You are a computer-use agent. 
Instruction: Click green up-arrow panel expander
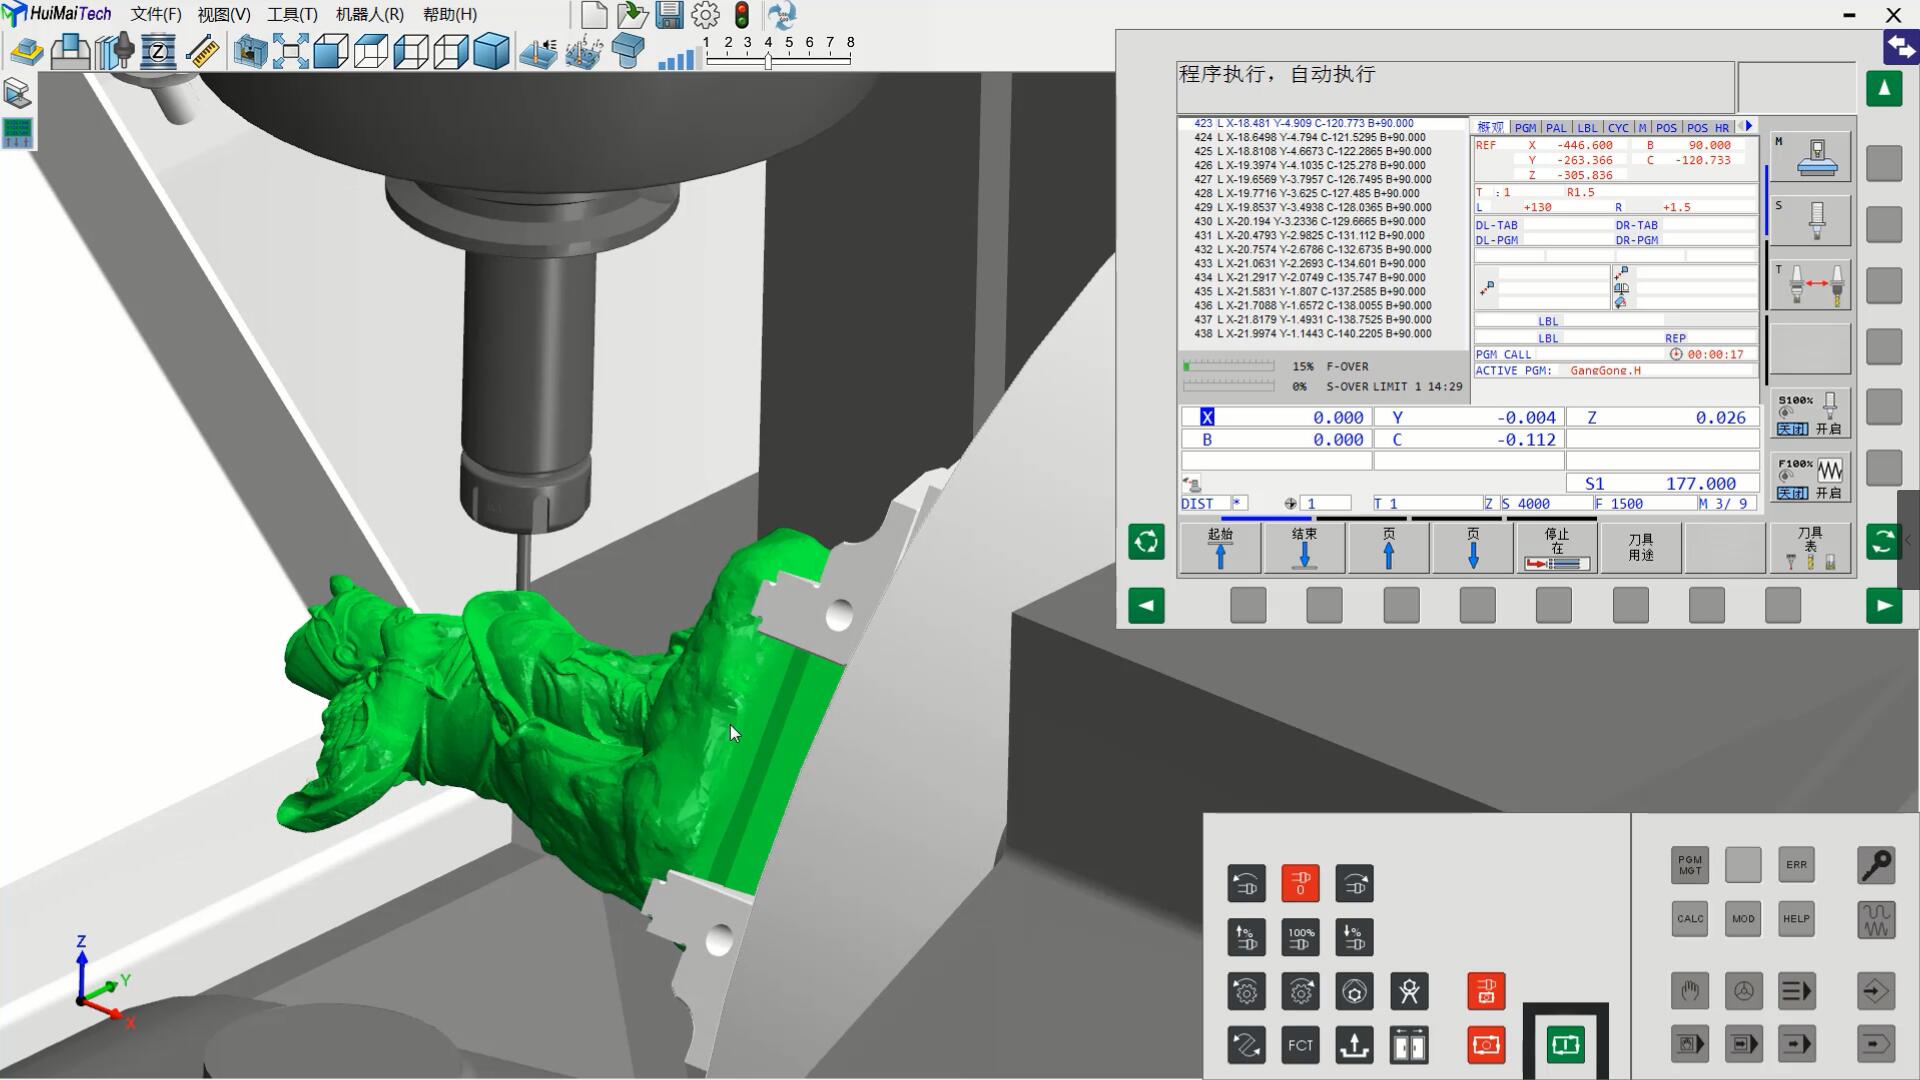click(1884, 89)
